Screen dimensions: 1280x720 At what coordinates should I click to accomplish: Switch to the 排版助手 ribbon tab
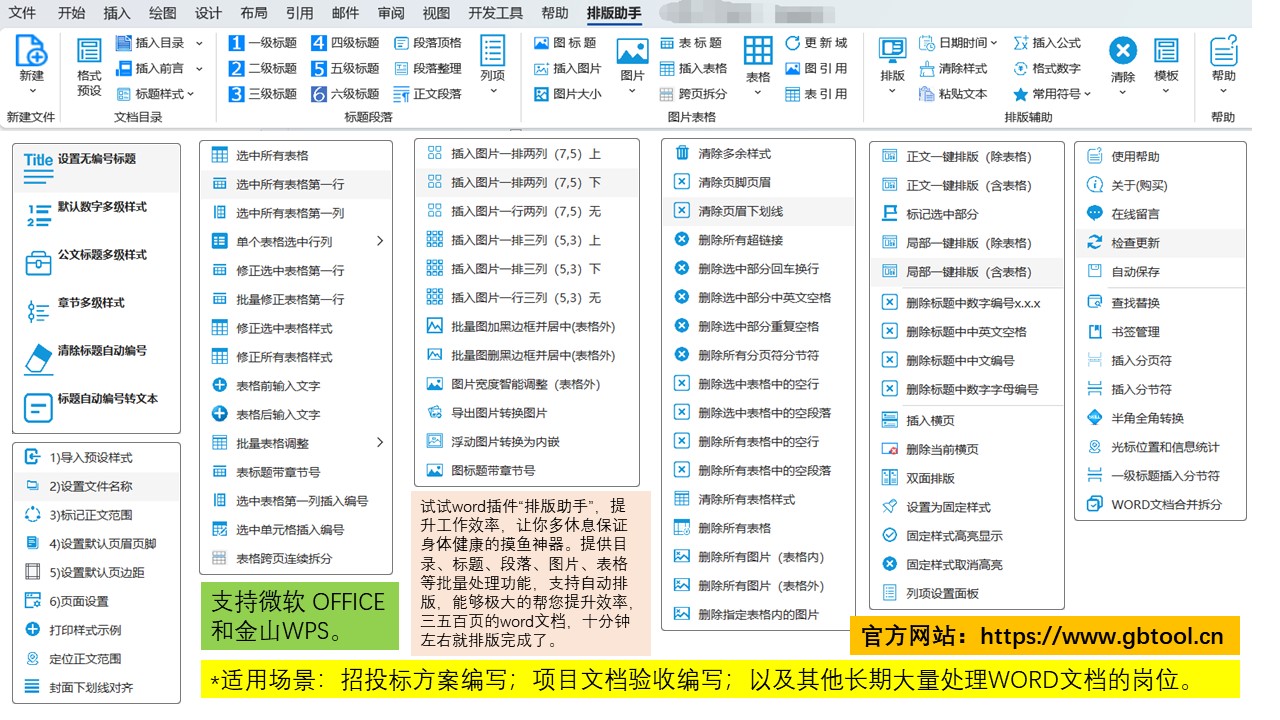coord(614,13)
